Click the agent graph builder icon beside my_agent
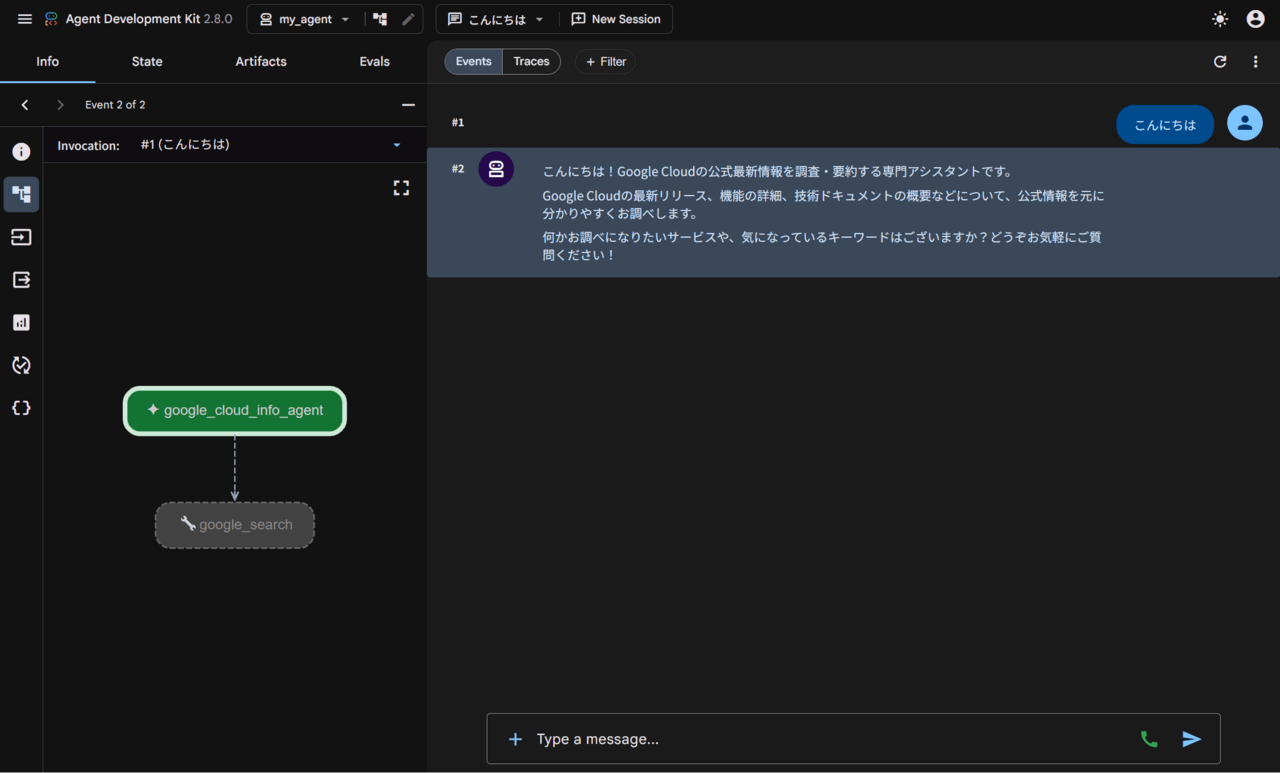The height and width of the screenshot is (773, 1280). [380, 19]
